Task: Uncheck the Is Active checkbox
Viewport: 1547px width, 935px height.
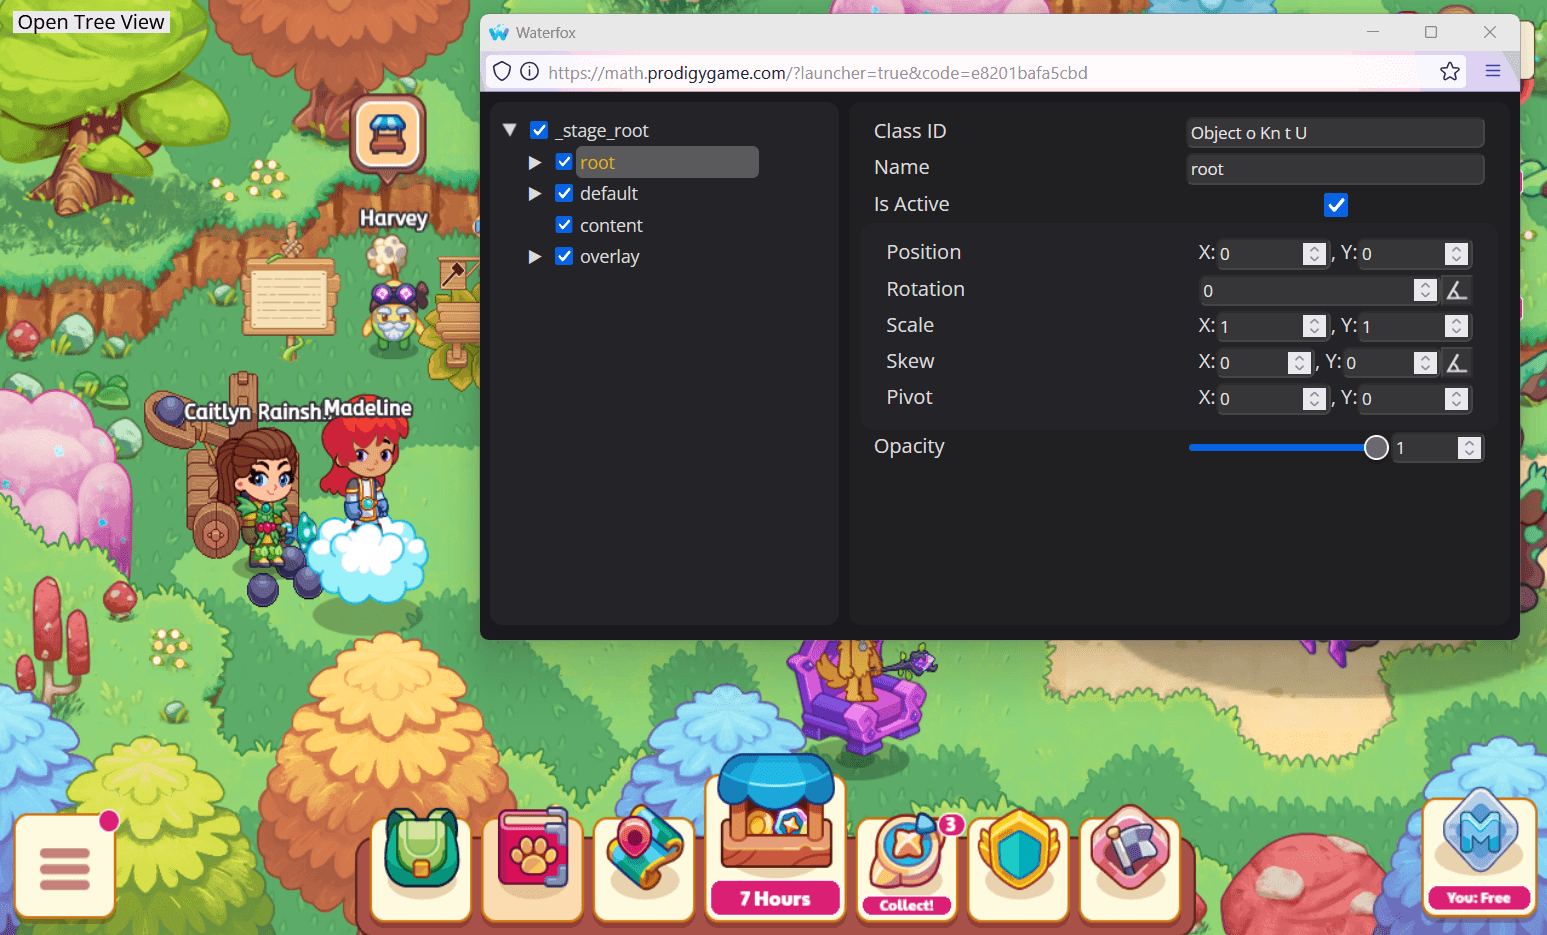Action: pyautogui.click(x=1336, y=205)
